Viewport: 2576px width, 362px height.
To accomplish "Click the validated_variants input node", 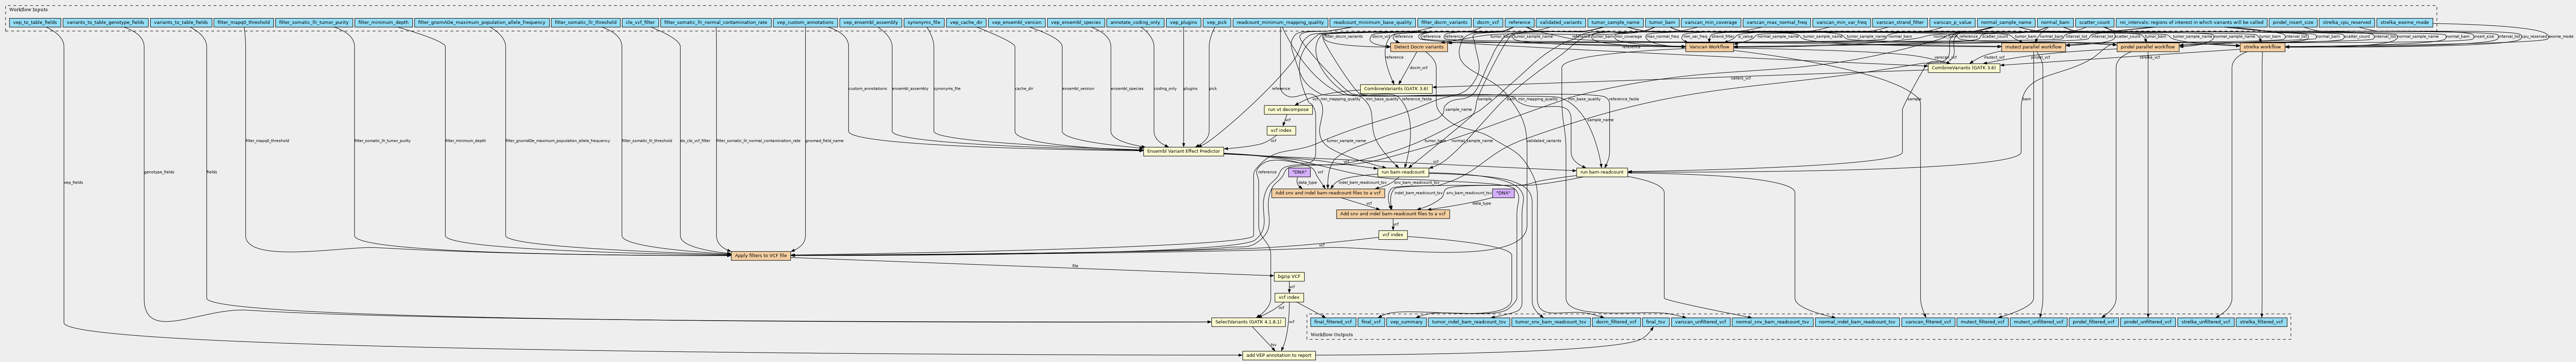I will tap(1561, 22).
